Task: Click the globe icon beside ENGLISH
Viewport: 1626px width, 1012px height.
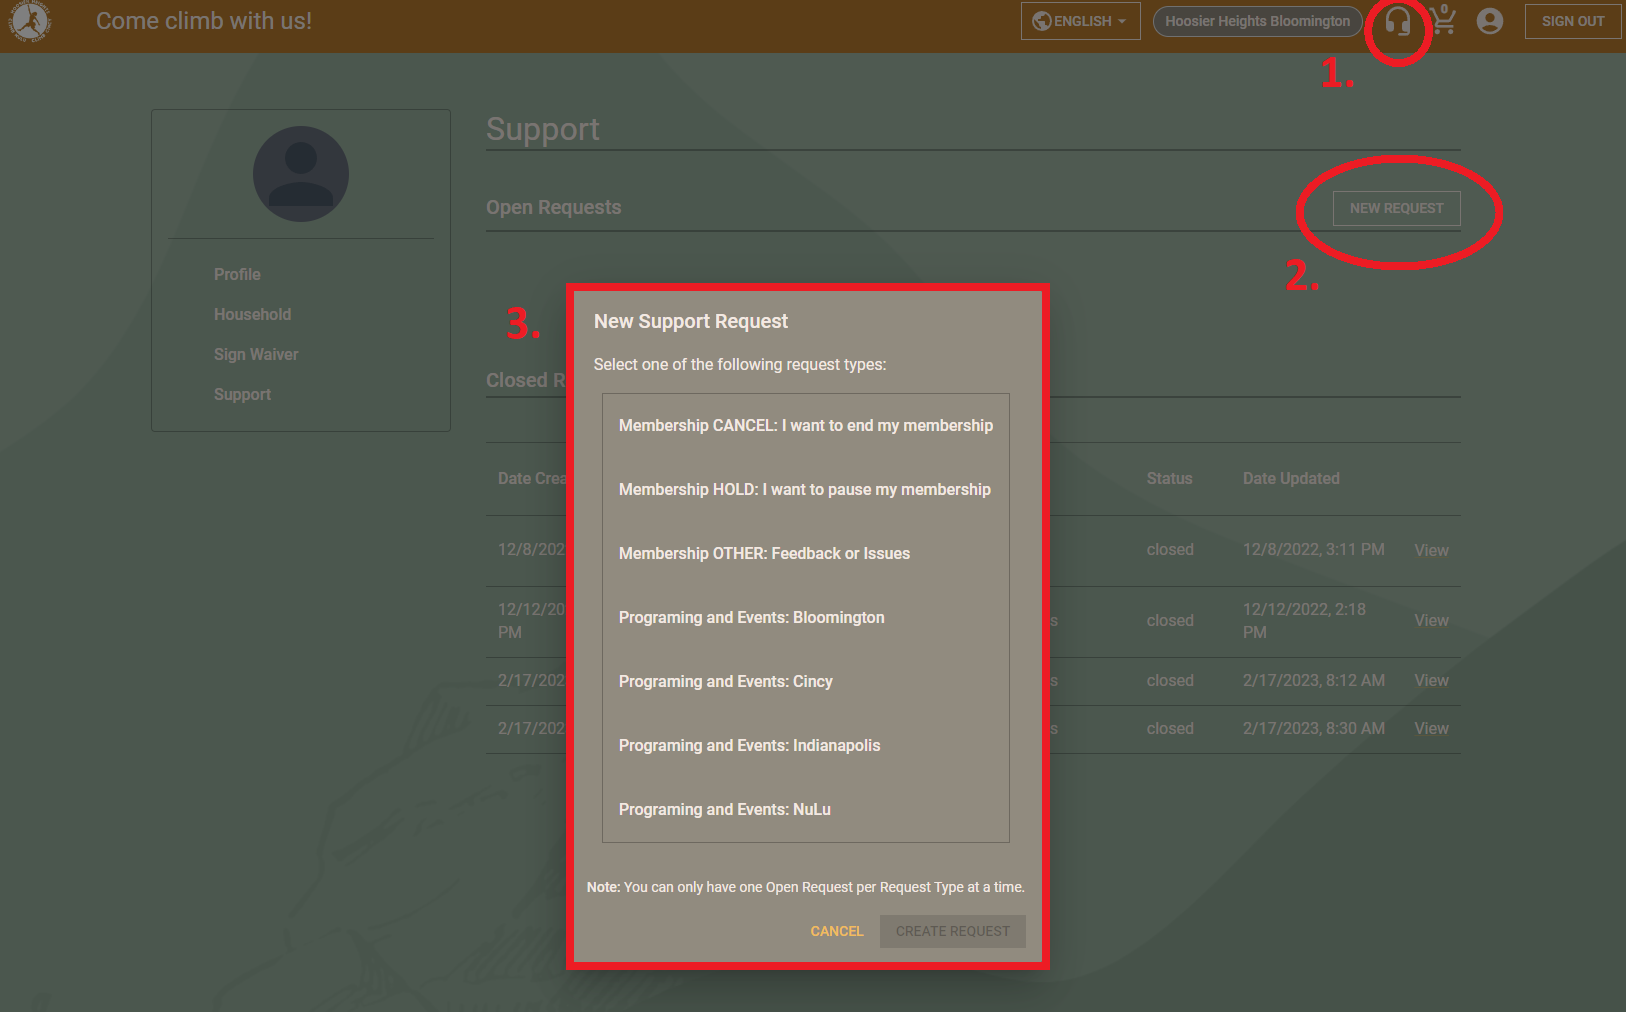Action: (x=1041, y=21)
